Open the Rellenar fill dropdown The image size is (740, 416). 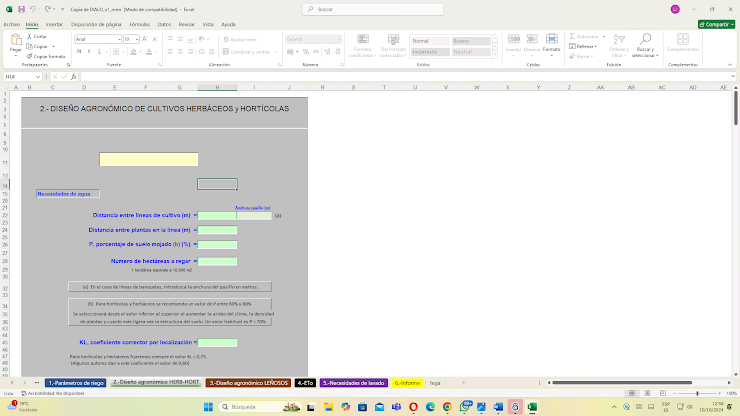click(x=598, y=46)
